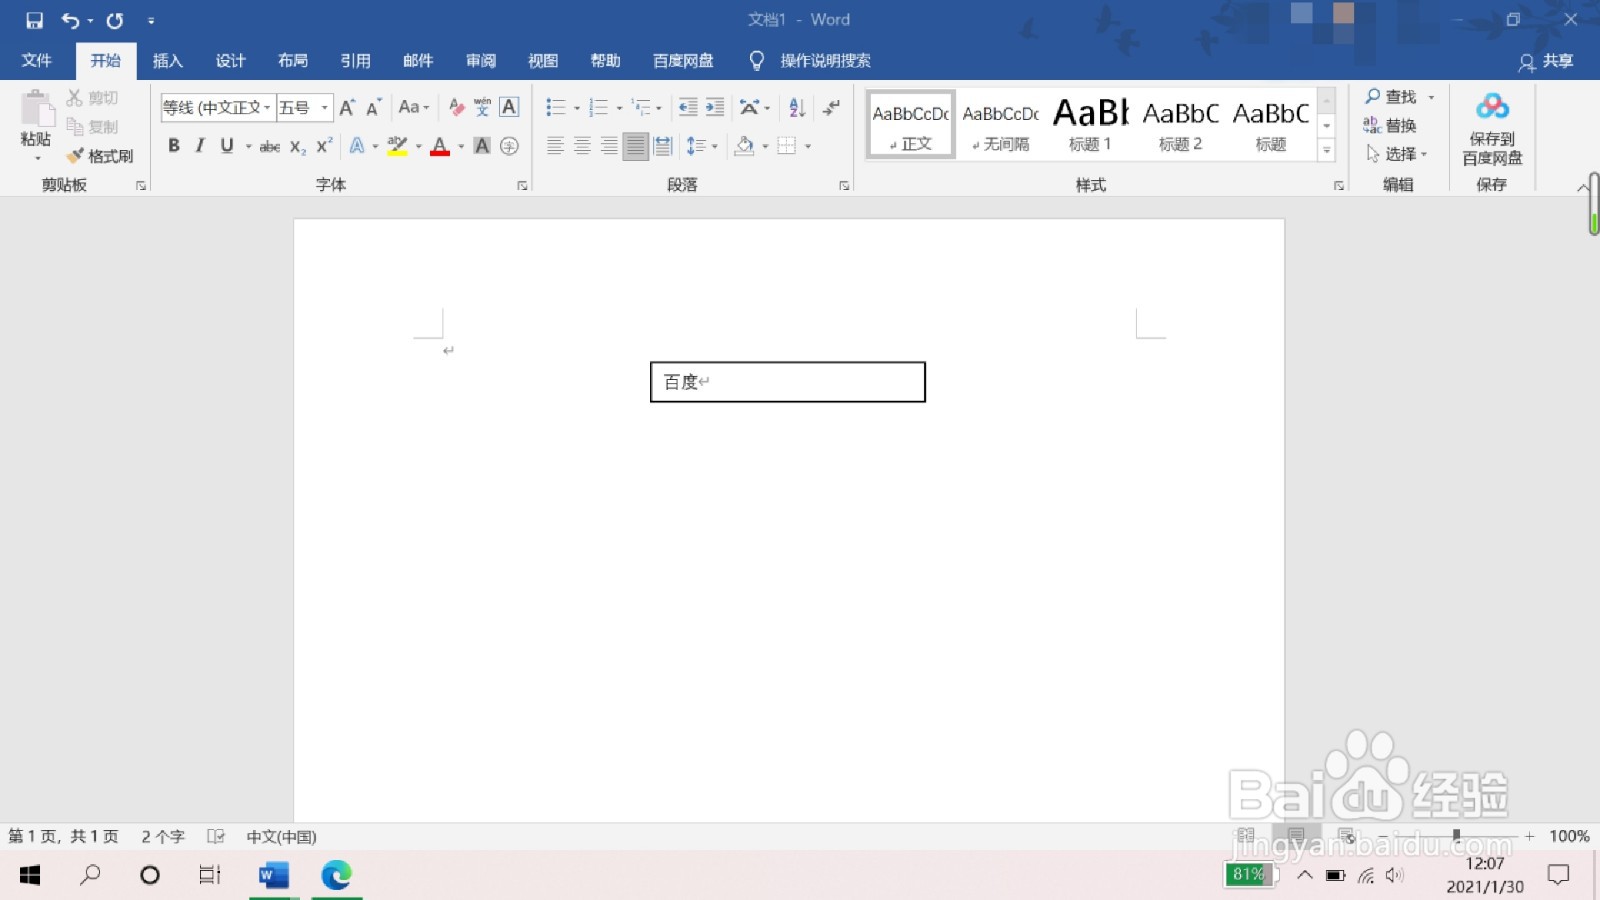Clear all formatting with the eraser icon

tap(457, 108)
